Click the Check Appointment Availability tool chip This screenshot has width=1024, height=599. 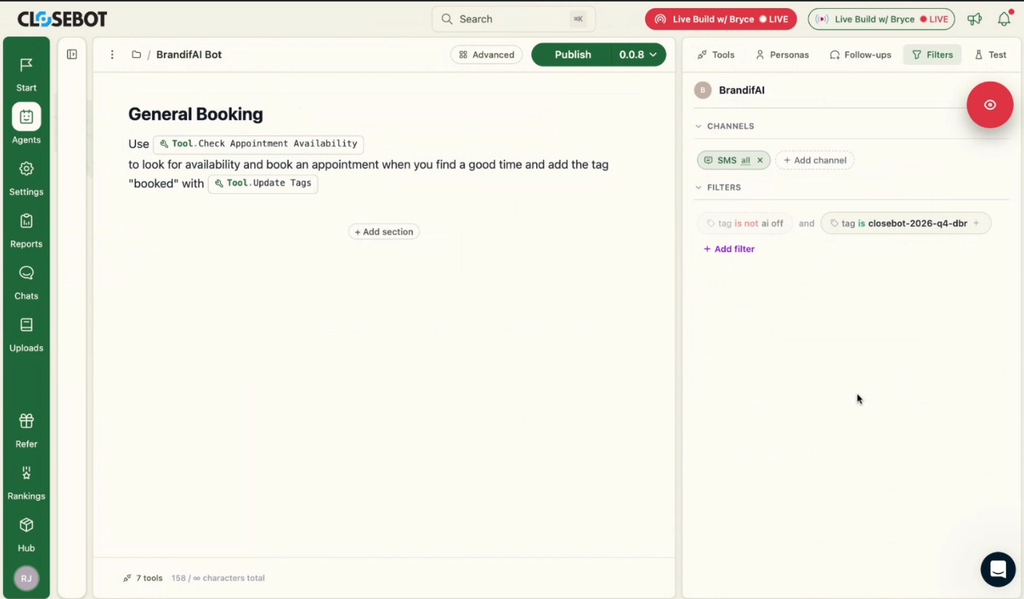[x=259, y=144]
